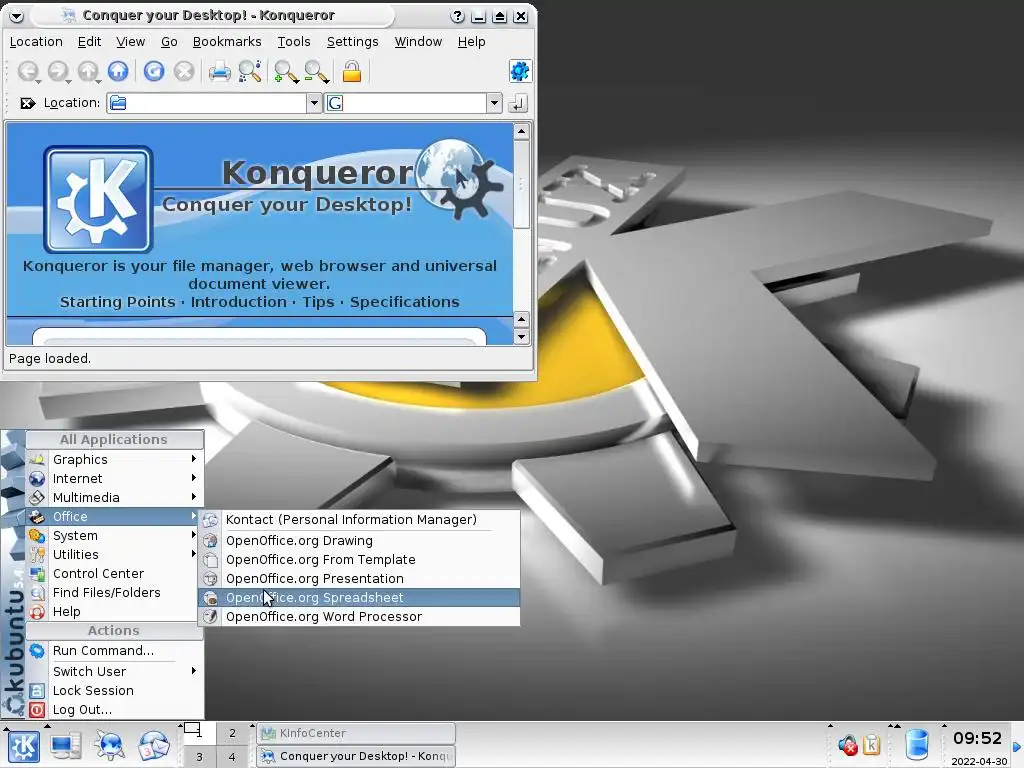1024x768 pixels.
Task: Launch OpenOffice.org Word Processor
Action: 359,616
